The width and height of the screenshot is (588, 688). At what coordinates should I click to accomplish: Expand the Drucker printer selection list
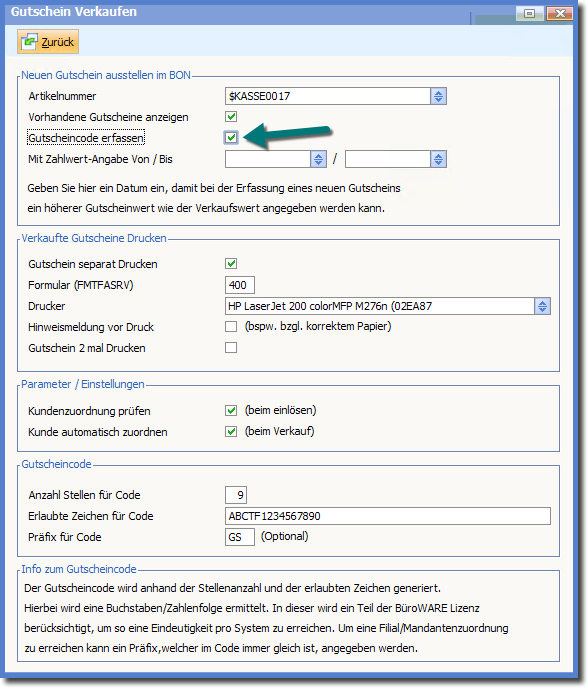click(x=542, y=306)
